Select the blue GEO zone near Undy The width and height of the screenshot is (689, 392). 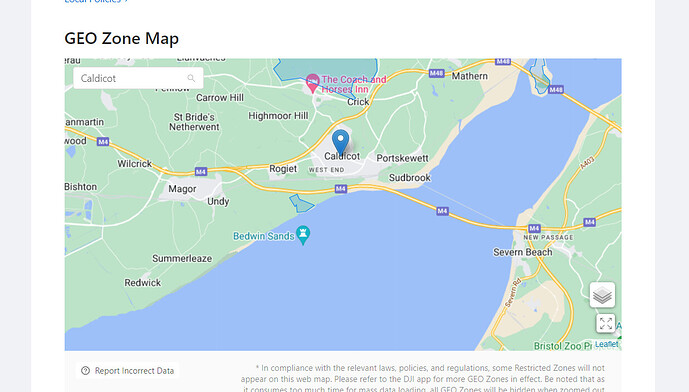pyautogui.click(x=301, y=204)
